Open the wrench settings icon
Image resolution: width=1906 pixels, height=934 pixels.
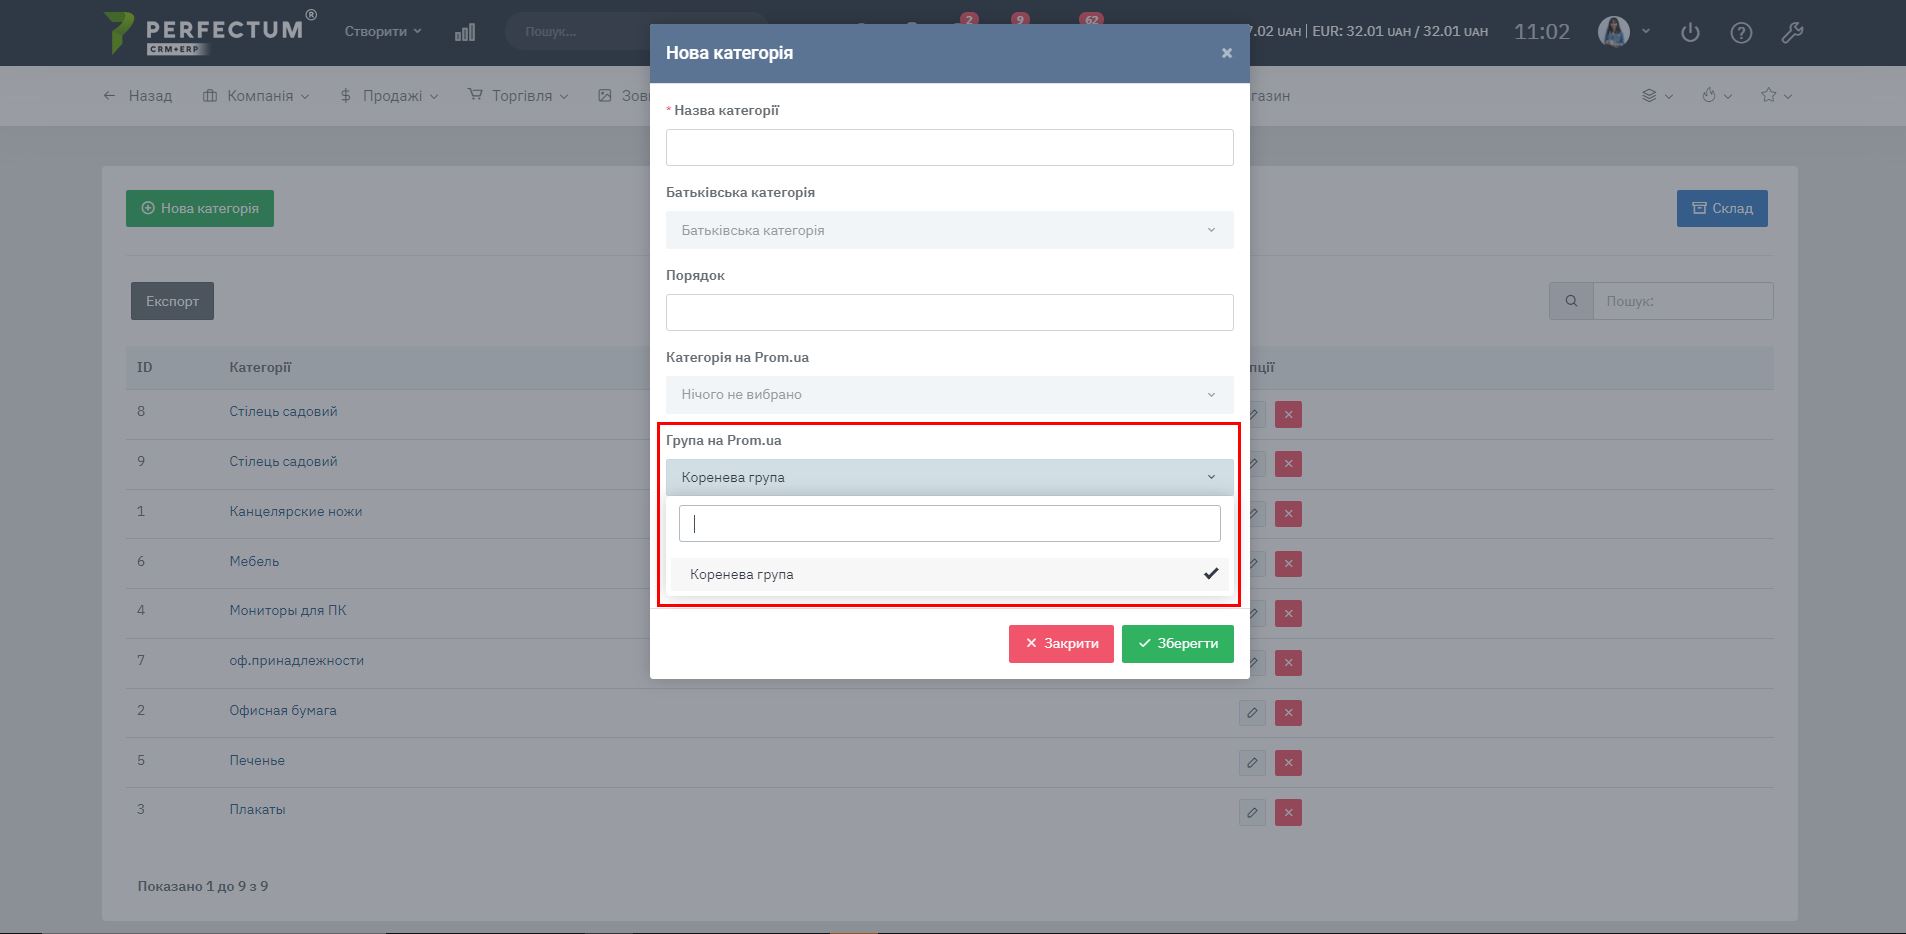1792,32
